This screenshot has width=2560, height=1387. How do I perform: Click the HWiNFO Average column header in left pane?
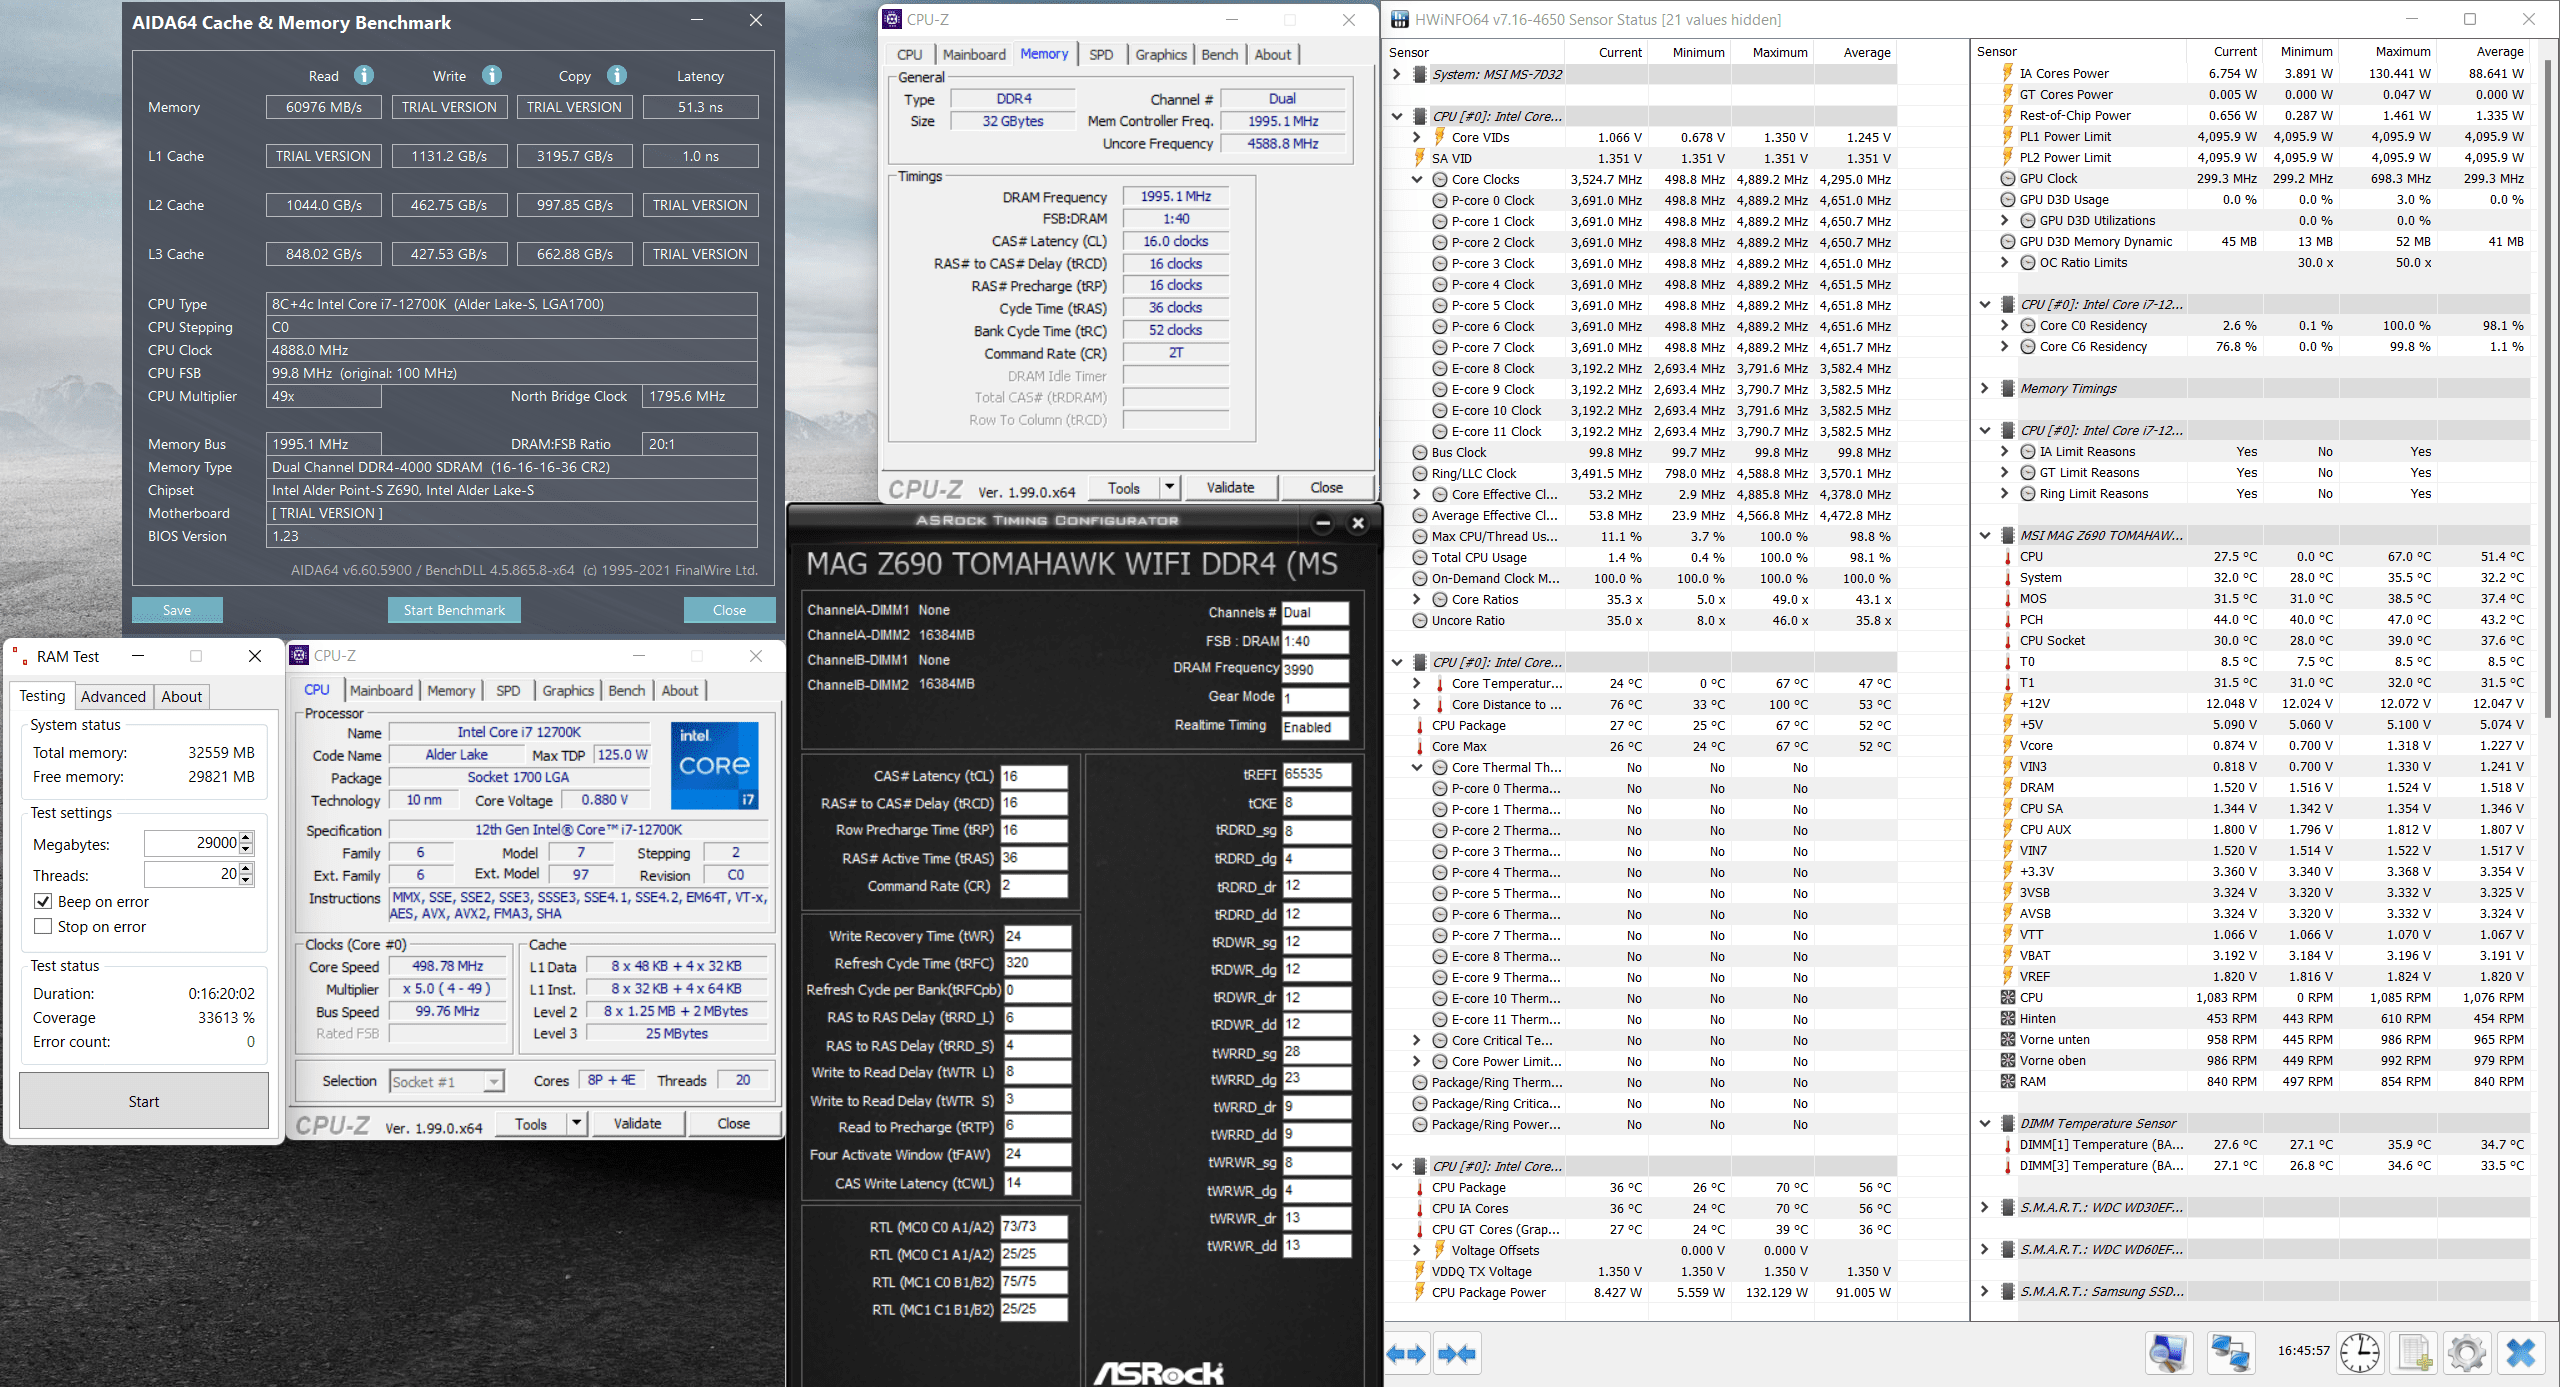[x=1867, y=53]
